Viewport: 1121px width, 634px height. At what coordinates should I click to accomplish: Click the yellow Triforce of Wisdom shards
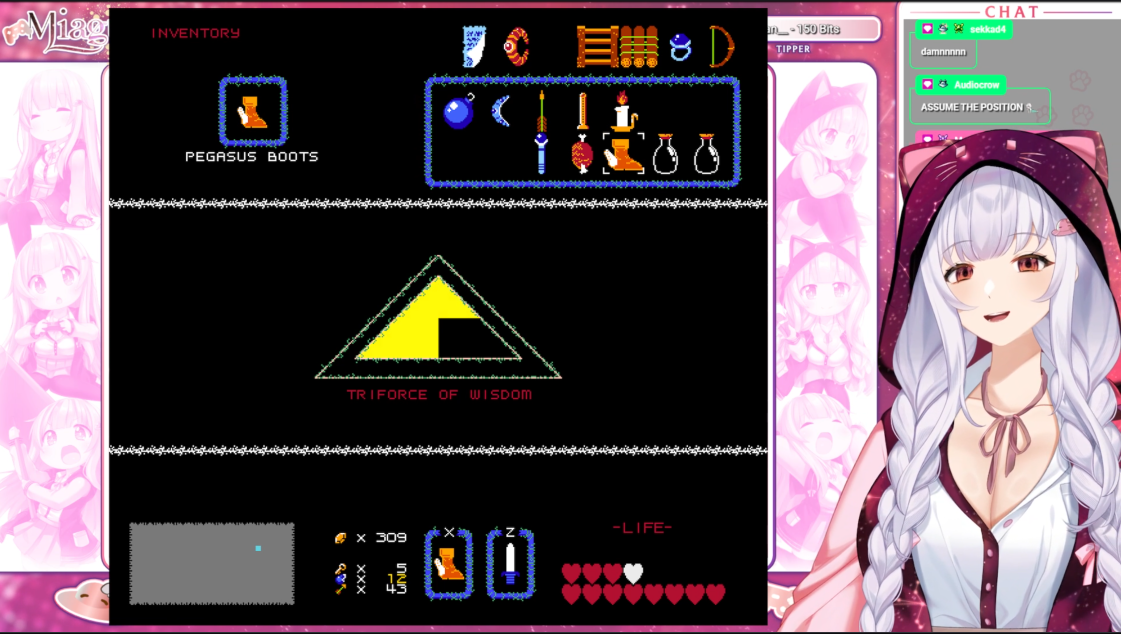(x=419, y=319)
